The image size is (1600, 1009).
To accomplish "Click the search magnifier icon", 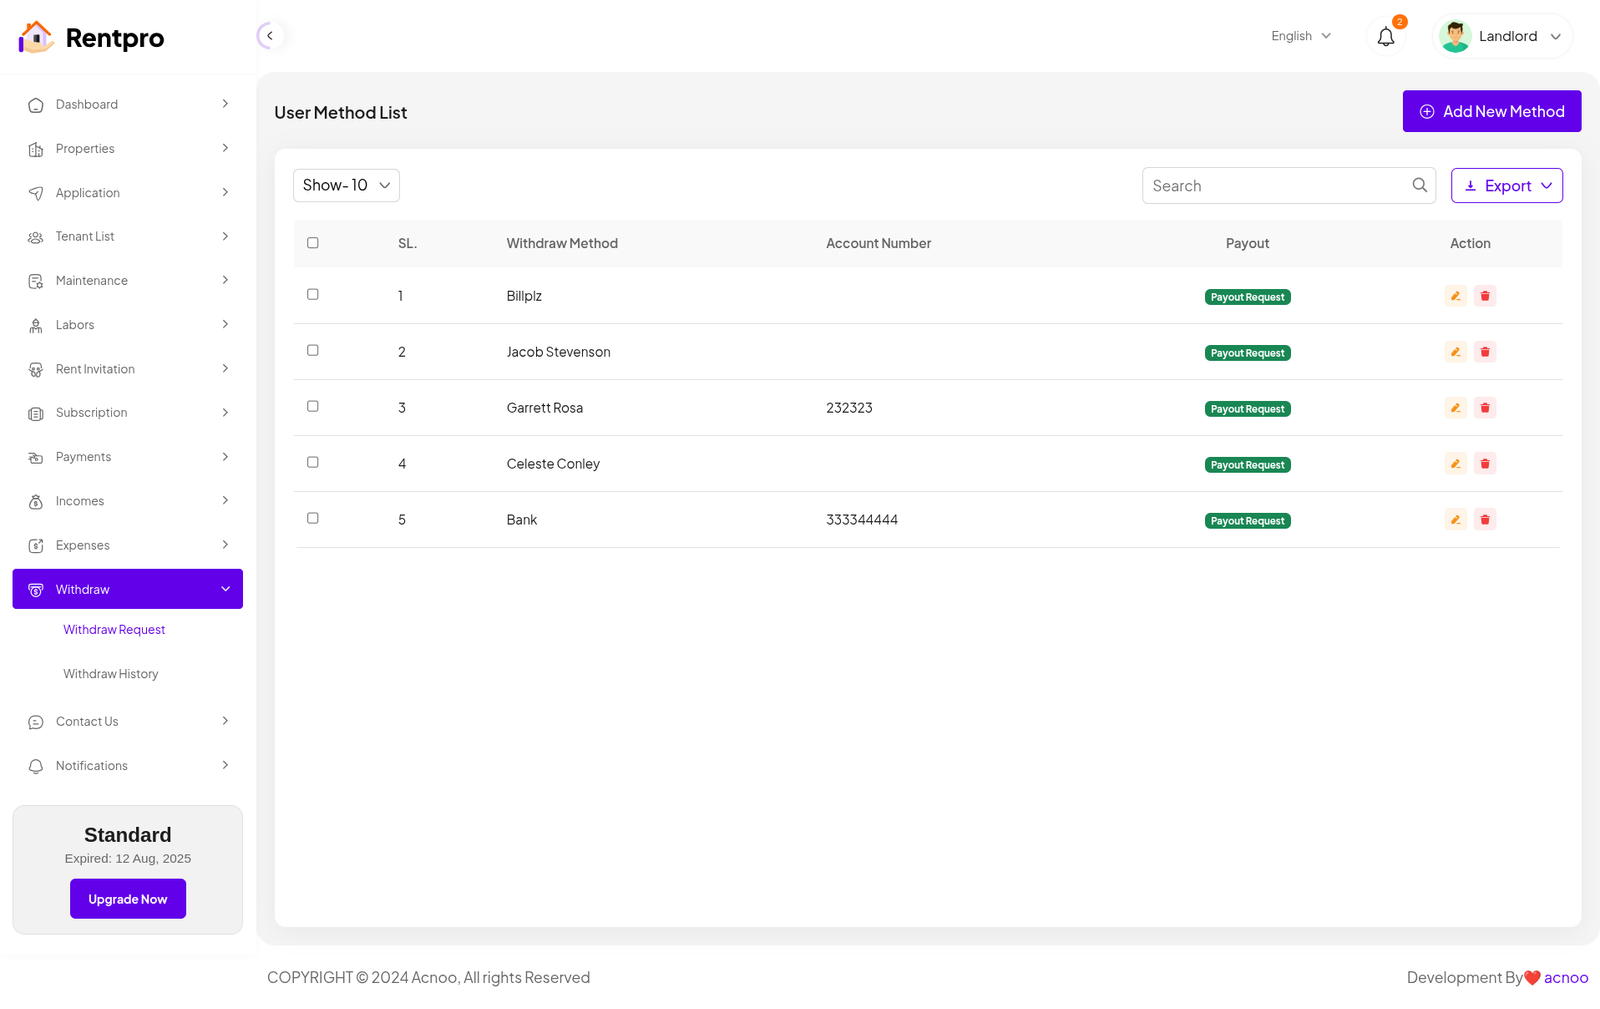I will click(x=1419, y=185).
